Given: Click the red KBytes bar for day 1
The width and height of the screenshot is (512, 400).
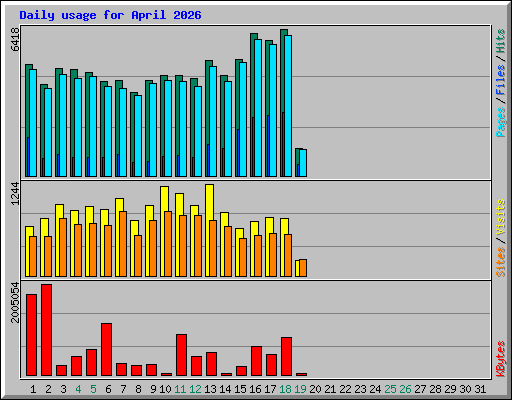Looking at the screenshot, I should (x=31, y=335).
